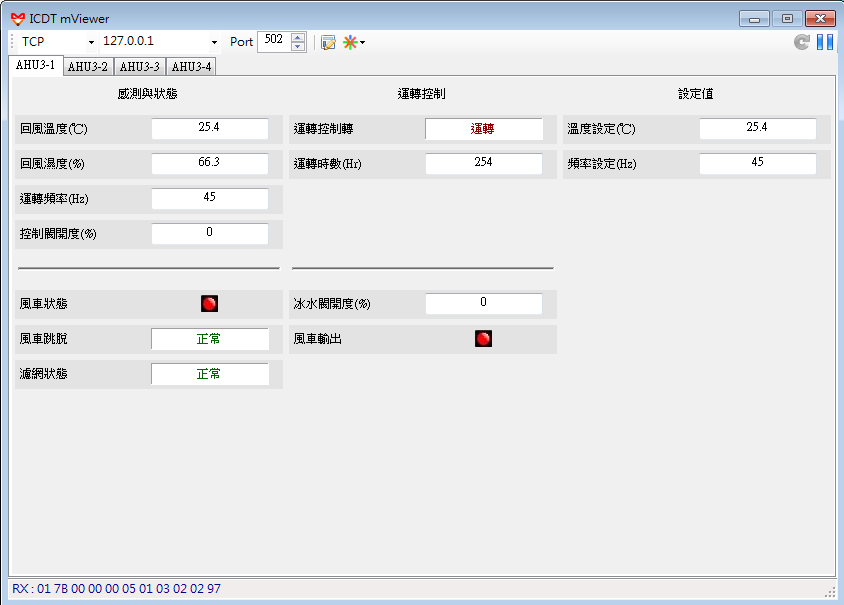This screenshot has height=605, width=844.
Task: Click the refresh arrow icon
Action: pos(801,42)
